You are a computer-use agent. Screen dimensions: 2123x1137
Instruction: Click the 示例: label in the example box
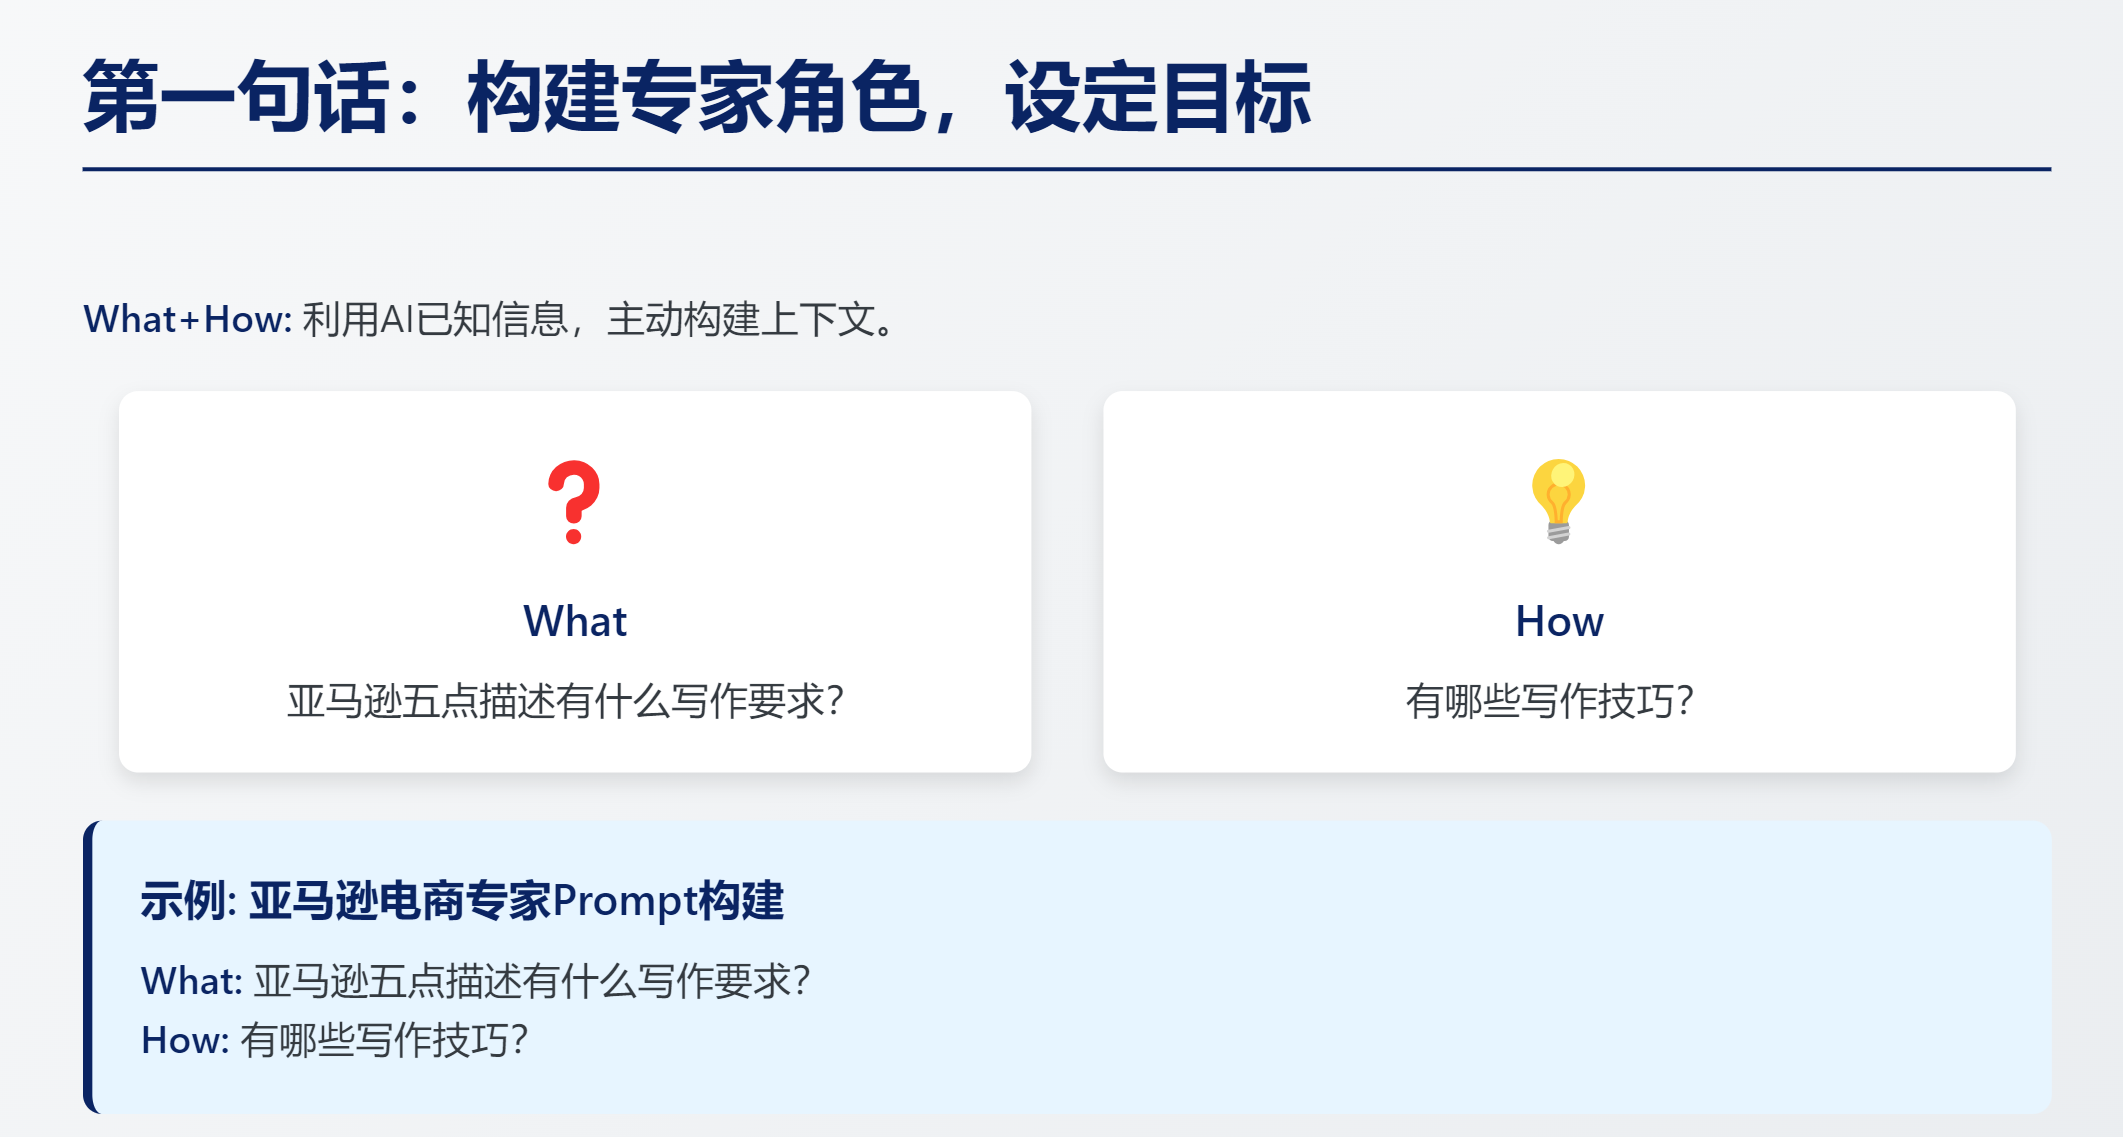188,901
